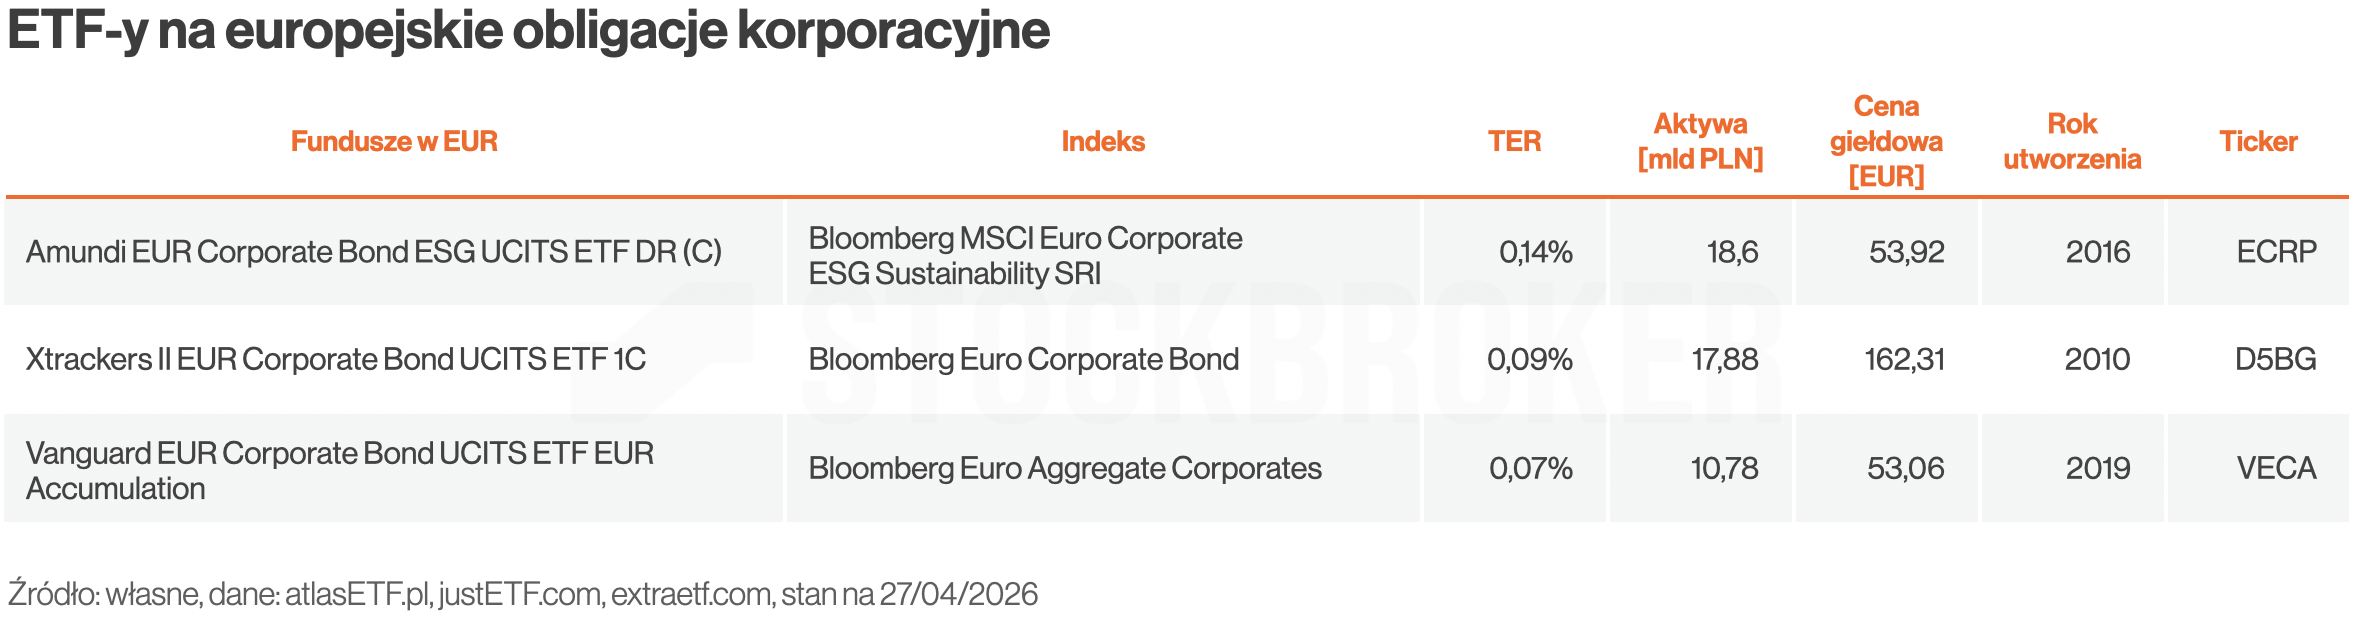Click the 'Cena giełdowa [EUR]' header

(x=1886, y=142)
